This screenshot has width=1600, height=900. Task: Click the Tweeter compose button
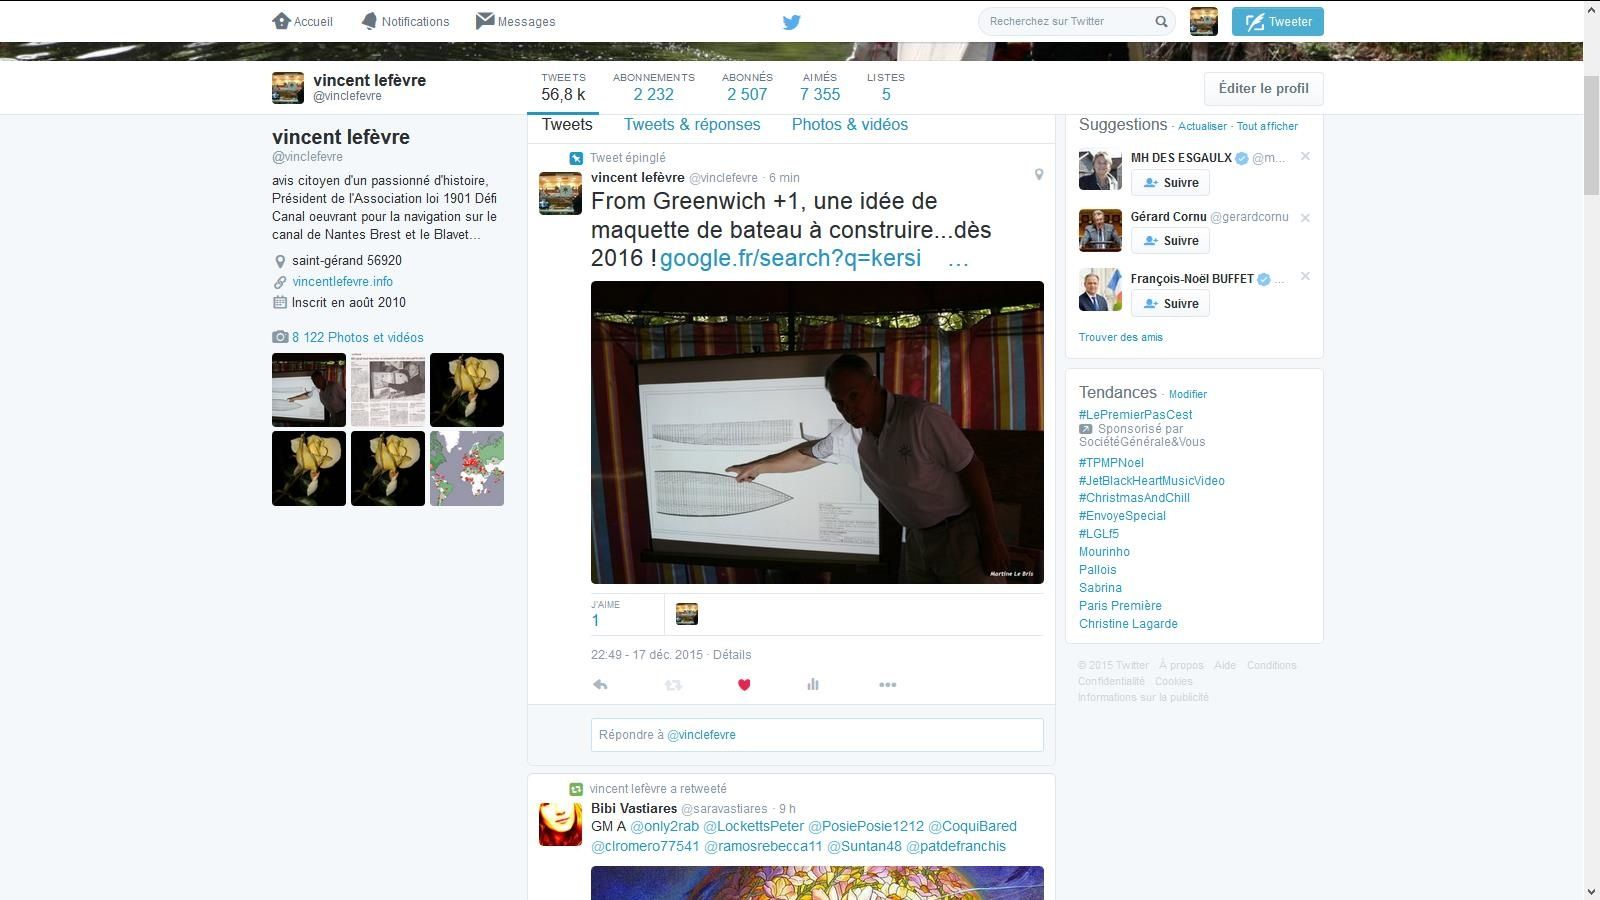click(x=1278, y=21)
